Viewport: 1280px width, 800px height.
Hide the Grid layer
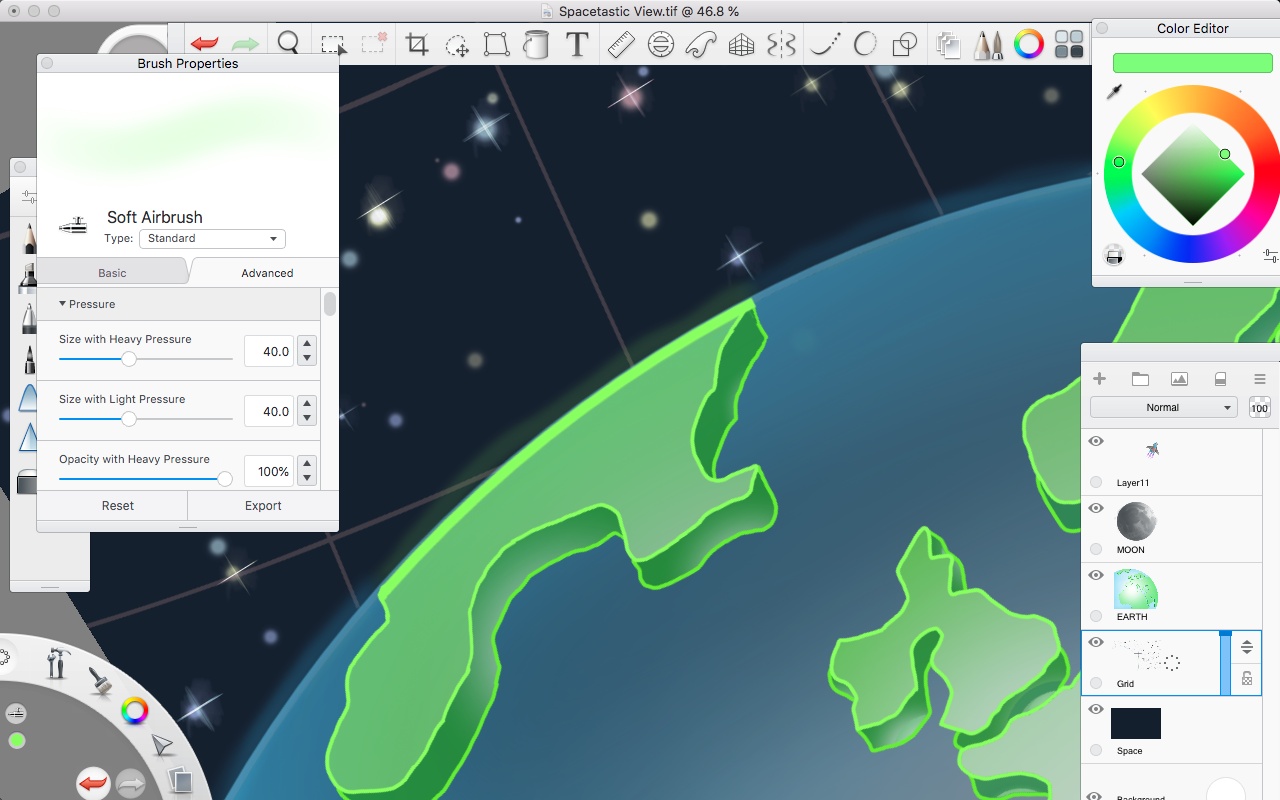[x=1096, y=642]
